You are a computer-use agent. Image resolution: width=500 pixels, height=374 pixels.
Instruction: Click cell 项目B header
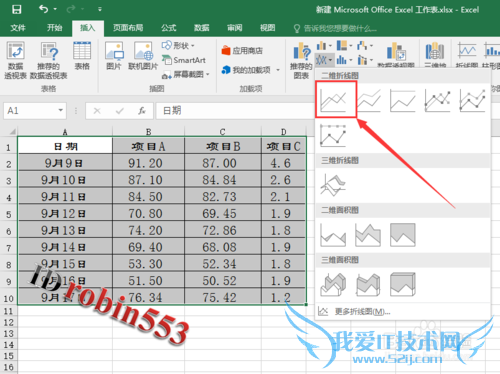(x=223, y=146)
